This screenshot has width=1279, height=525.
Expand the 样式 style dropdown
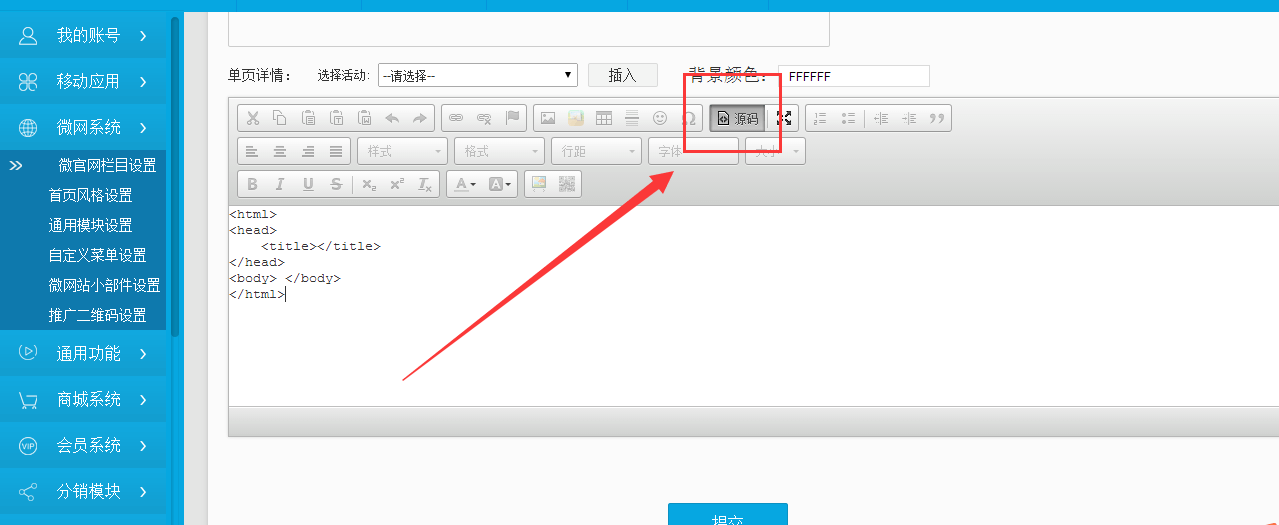pyautogui.click(x=402, y=151)
